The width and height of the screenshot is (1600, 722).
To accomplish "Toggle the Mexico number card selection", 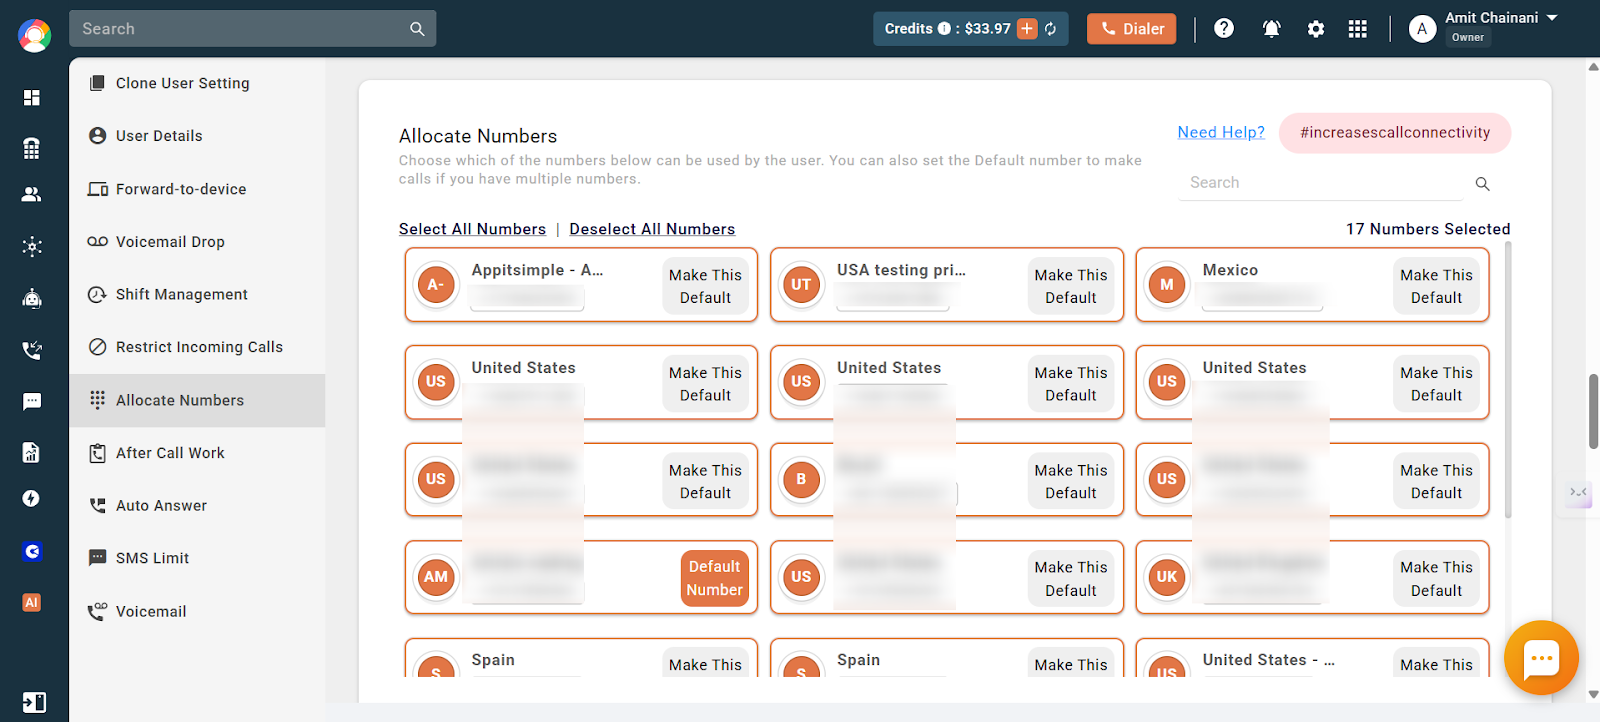I will [1312, 285].
